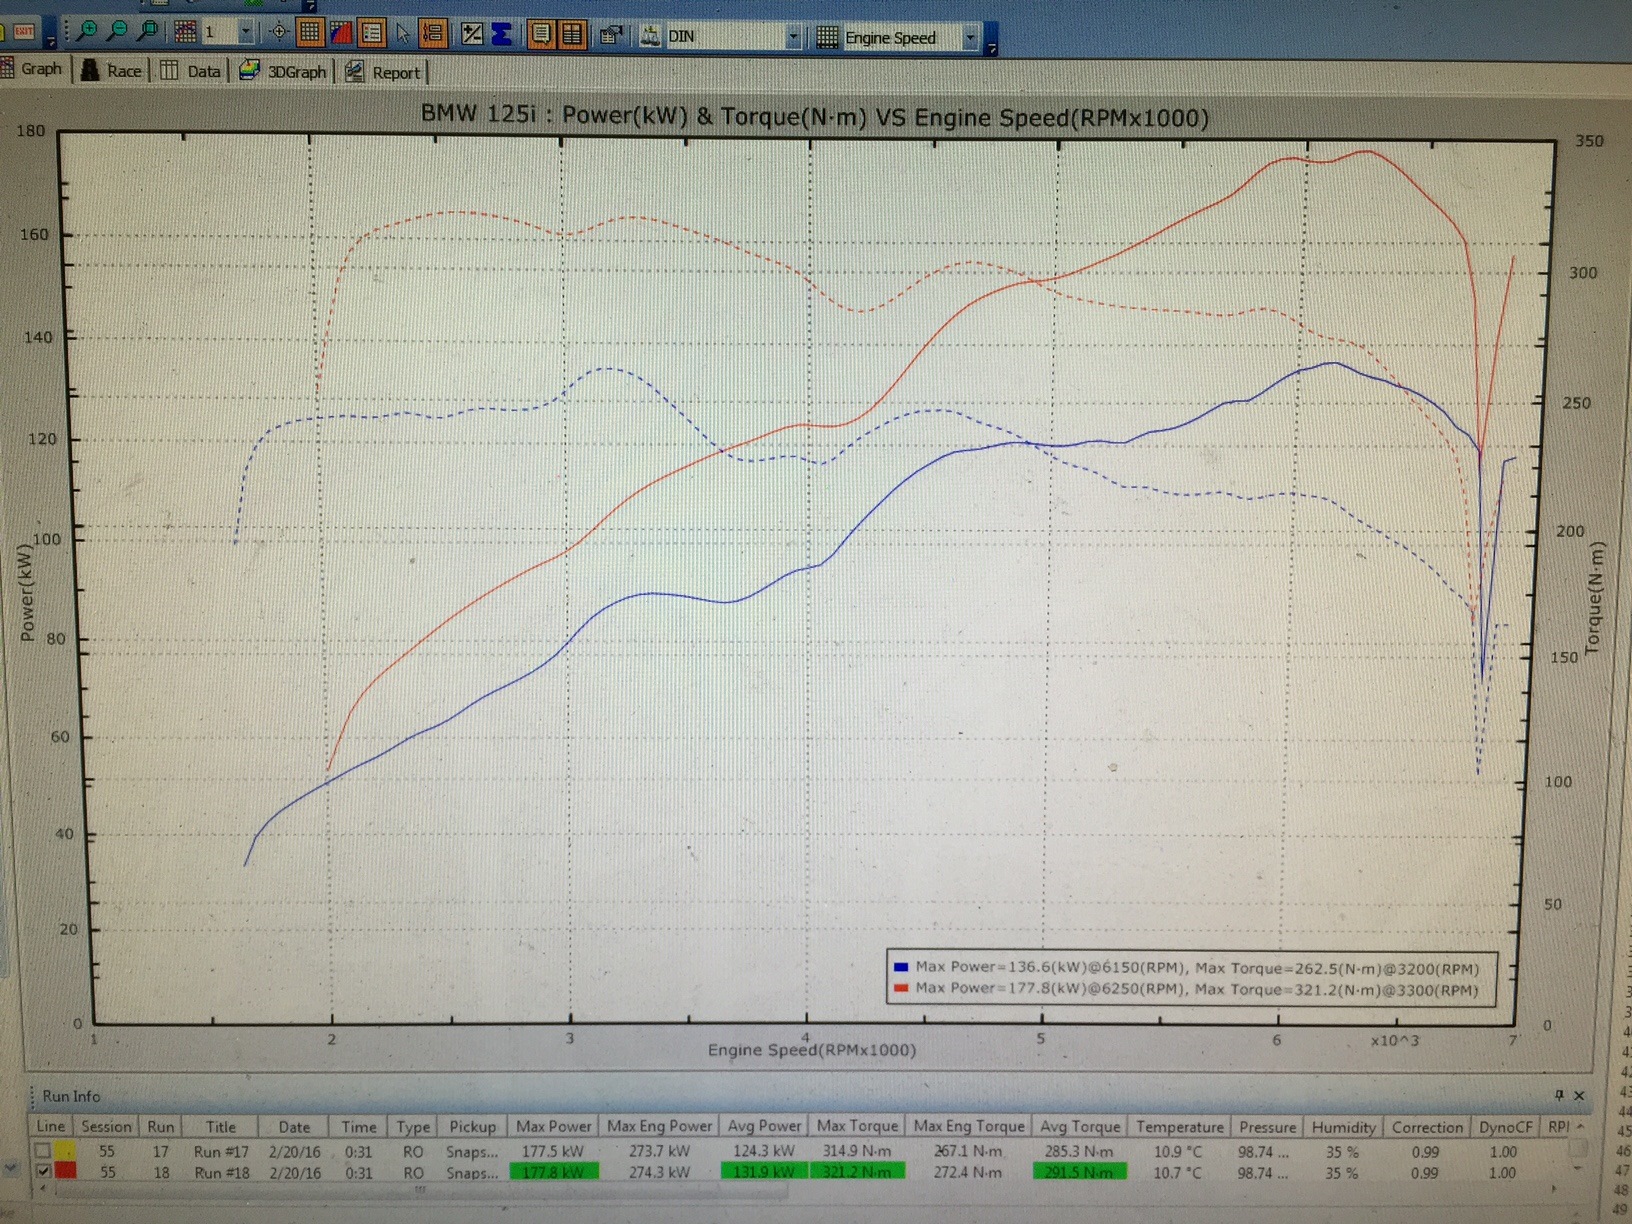The height and width of the screenshot is (1224, 1632).
Task: Click the Torque(N·m) right axis label
Action: pyautogui.click(x=1595, y=598)
